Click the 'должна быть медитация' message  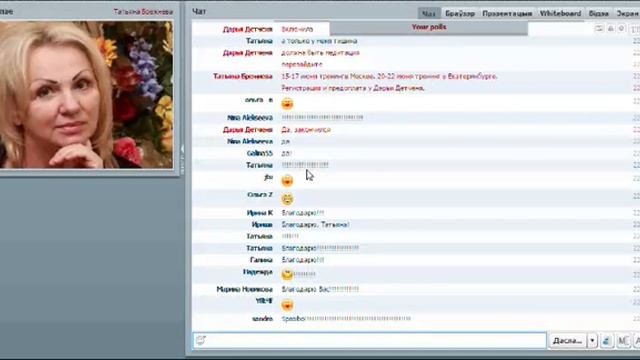[x=320, y=53]
